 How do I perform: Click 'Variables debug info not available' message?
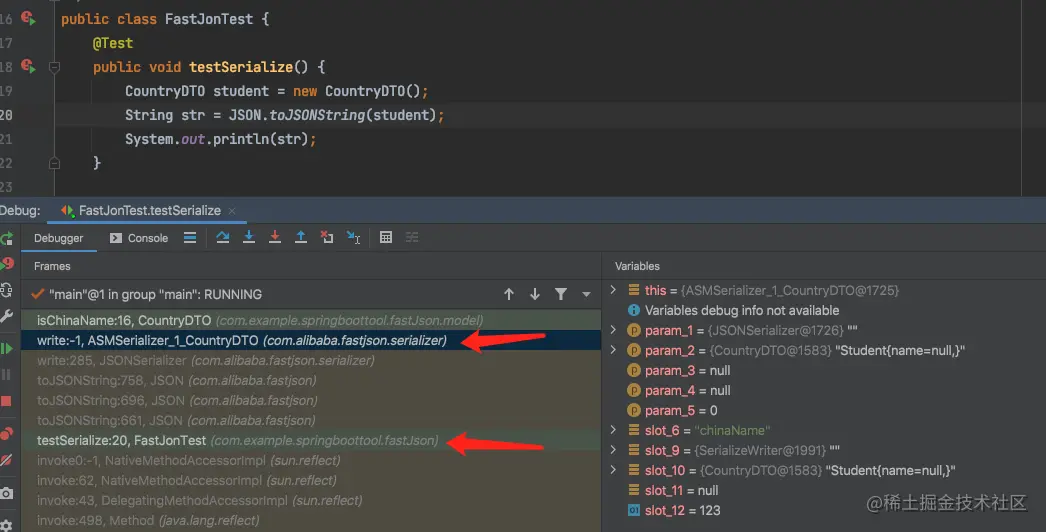pyautogui.click(x=742, y=310)
